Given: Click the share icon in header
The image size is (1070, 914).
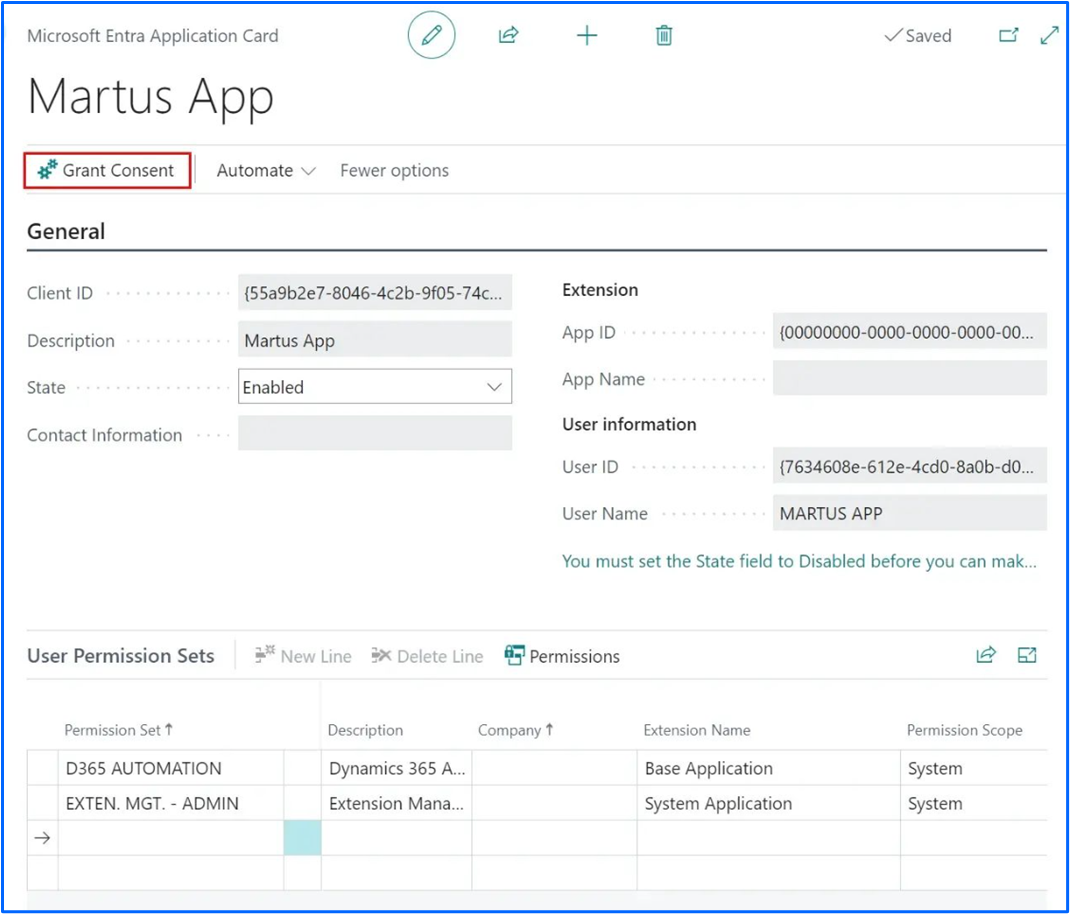Looking at the screenshot, I should click(508, 35).
